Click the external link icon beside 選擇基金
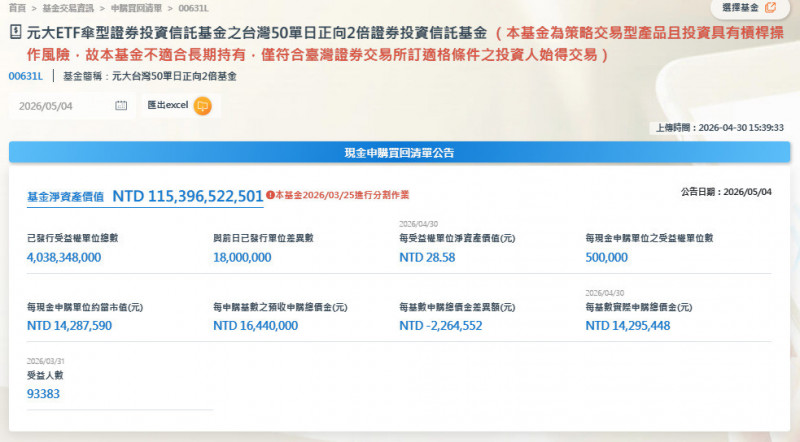This screenshot has width=800, height=442. click(770, 8)
